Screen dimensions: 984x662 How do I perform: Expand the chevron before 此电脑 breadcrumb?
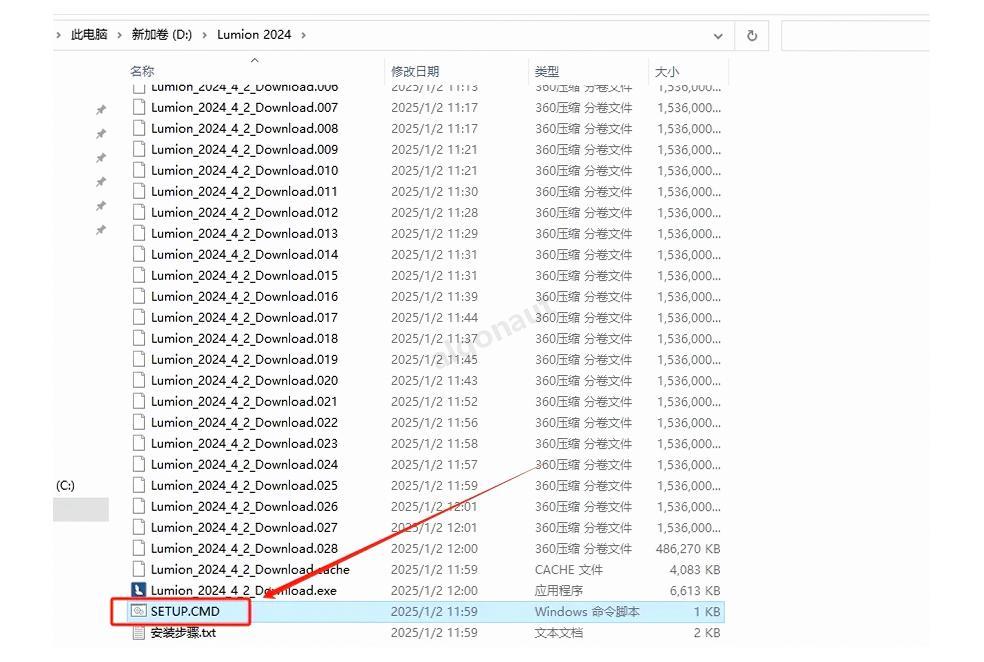pos(59,35)
